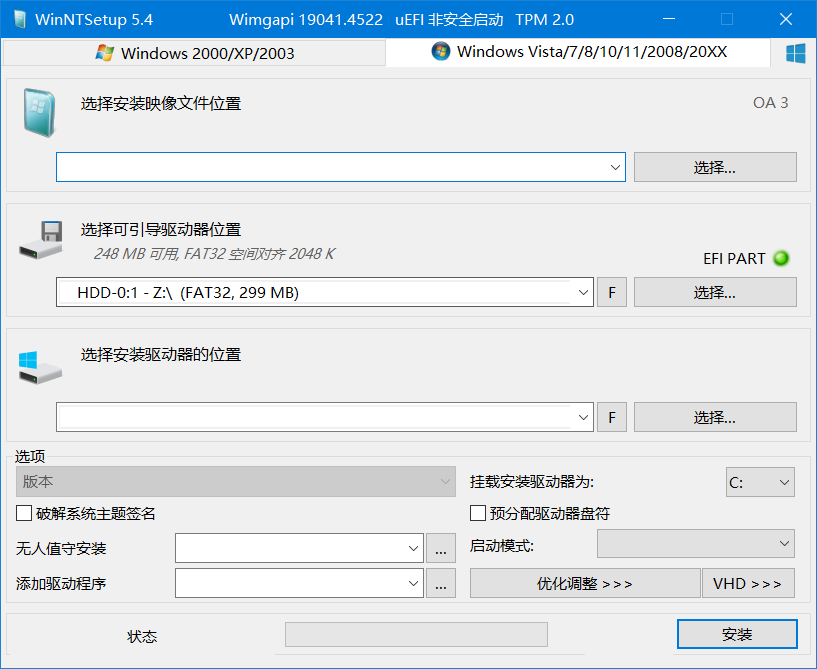This screenshot has width=817, height=669.
Task: Click F button beside boot drive dropdown
Action: [x=612, y=292]
